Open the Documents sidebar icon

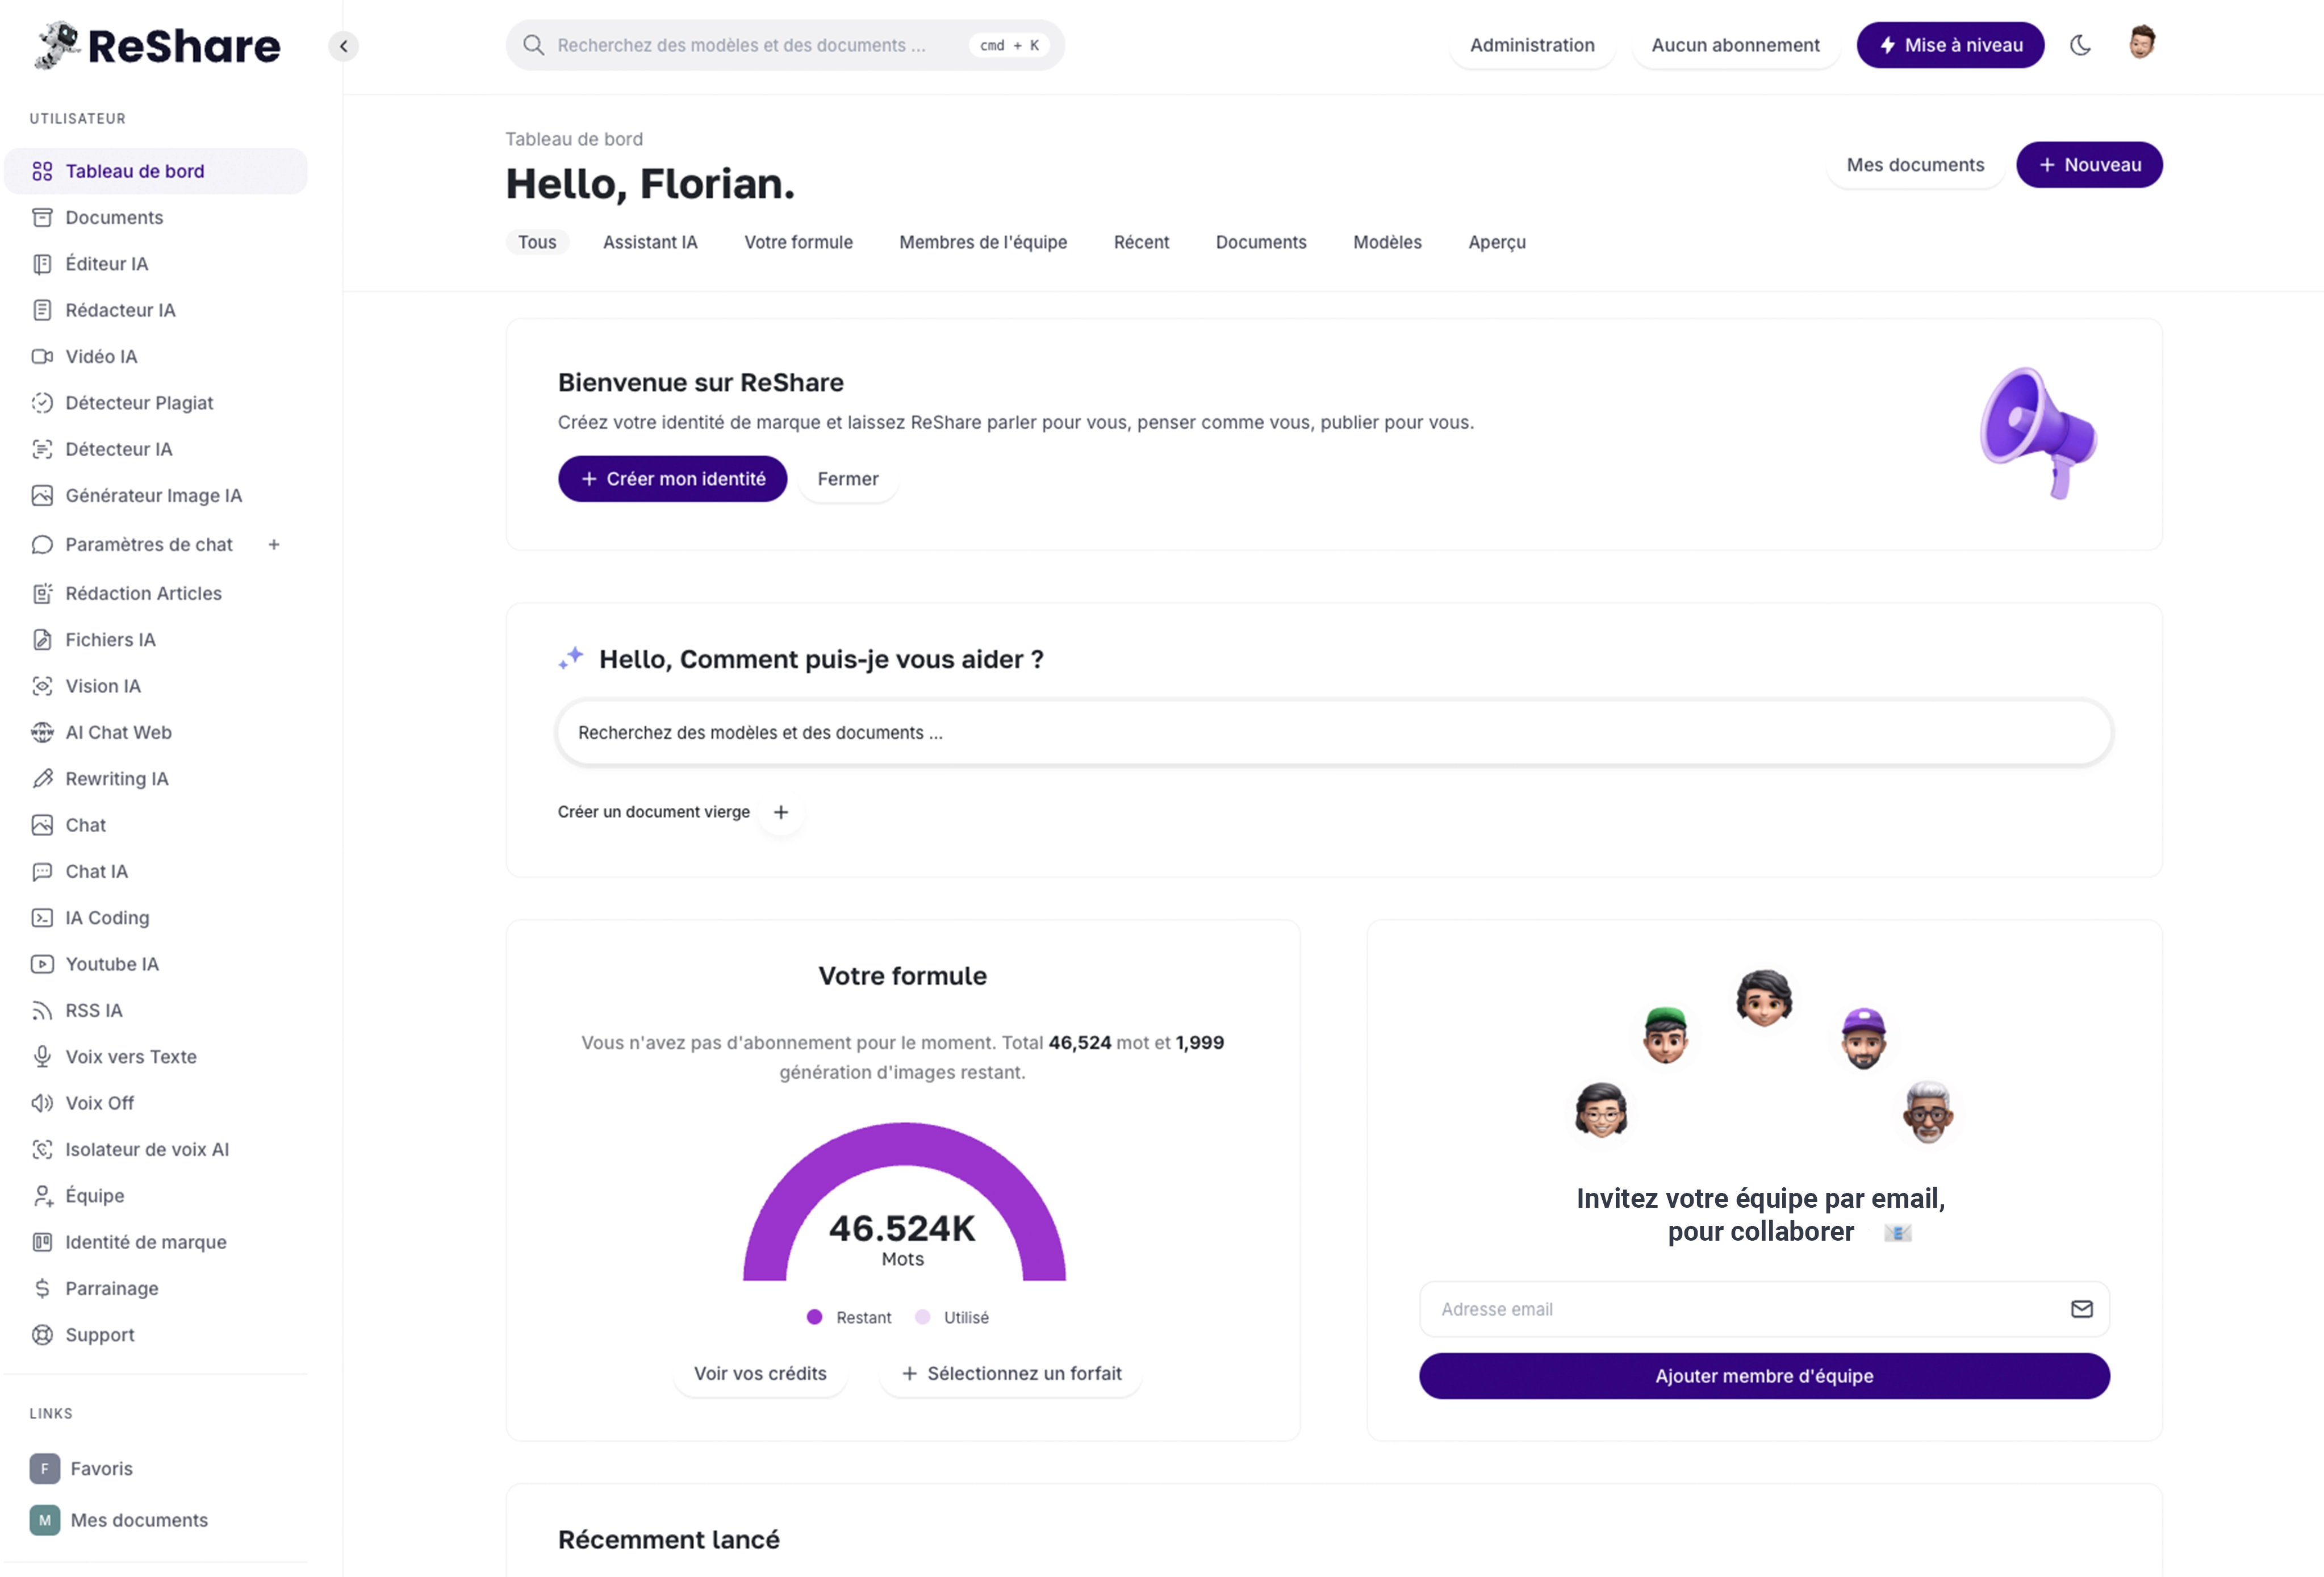pos(42,217)
